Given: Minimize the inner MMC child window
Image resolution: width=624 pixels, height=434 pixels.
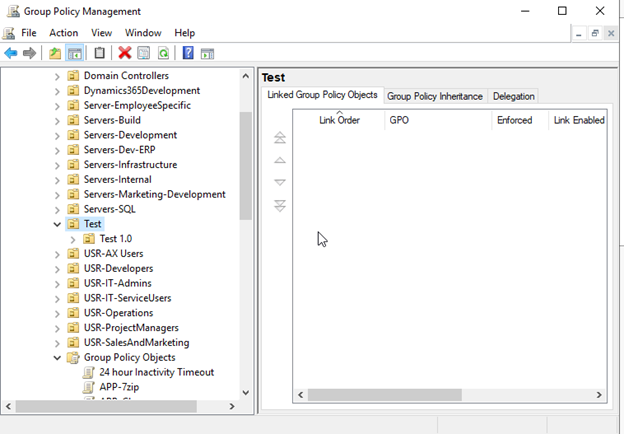Looking at the screenshot, I should point(579,33).
